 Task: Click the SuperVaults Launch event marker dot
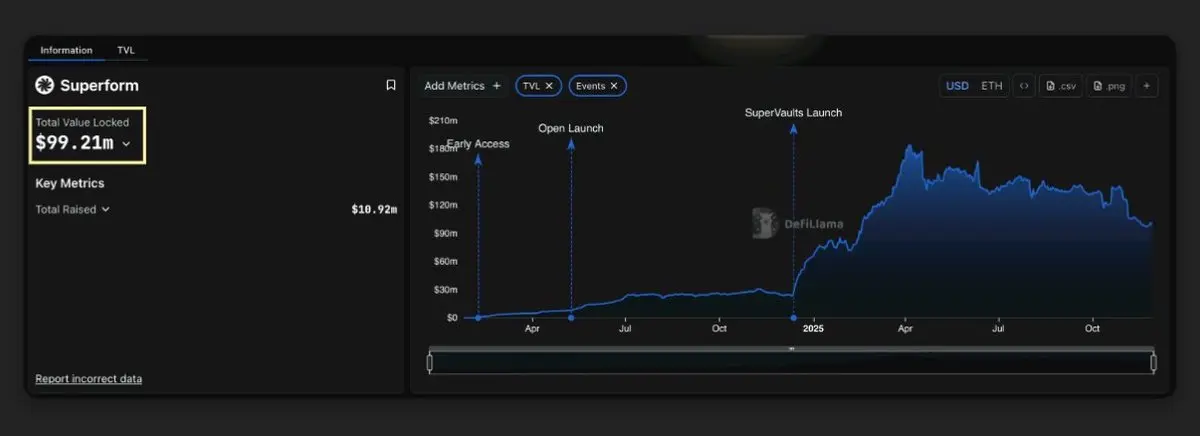pyautogui.click(x=793, y=317)
